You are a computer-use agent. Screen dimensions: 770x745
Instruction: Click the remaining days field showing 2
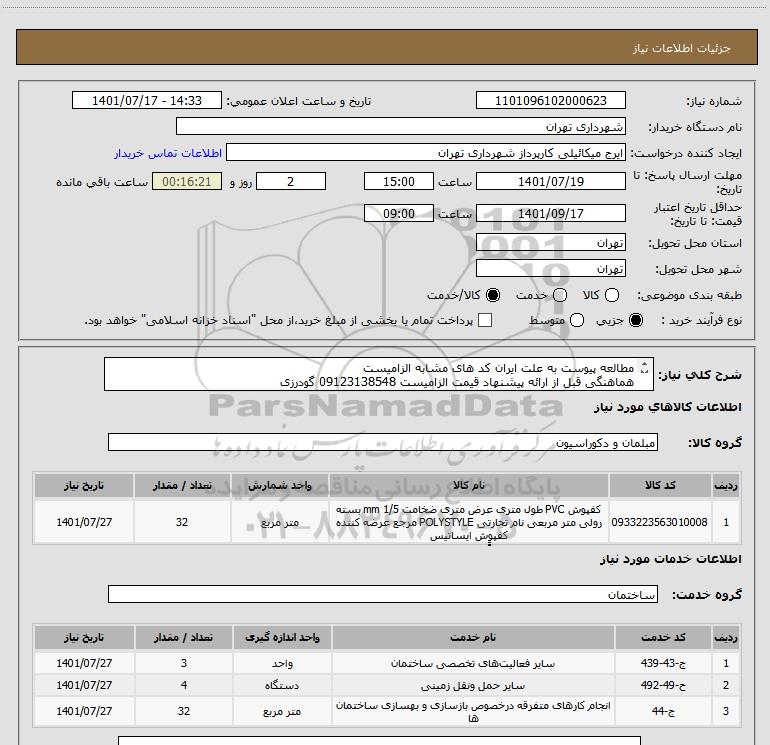tap(291, 181)
